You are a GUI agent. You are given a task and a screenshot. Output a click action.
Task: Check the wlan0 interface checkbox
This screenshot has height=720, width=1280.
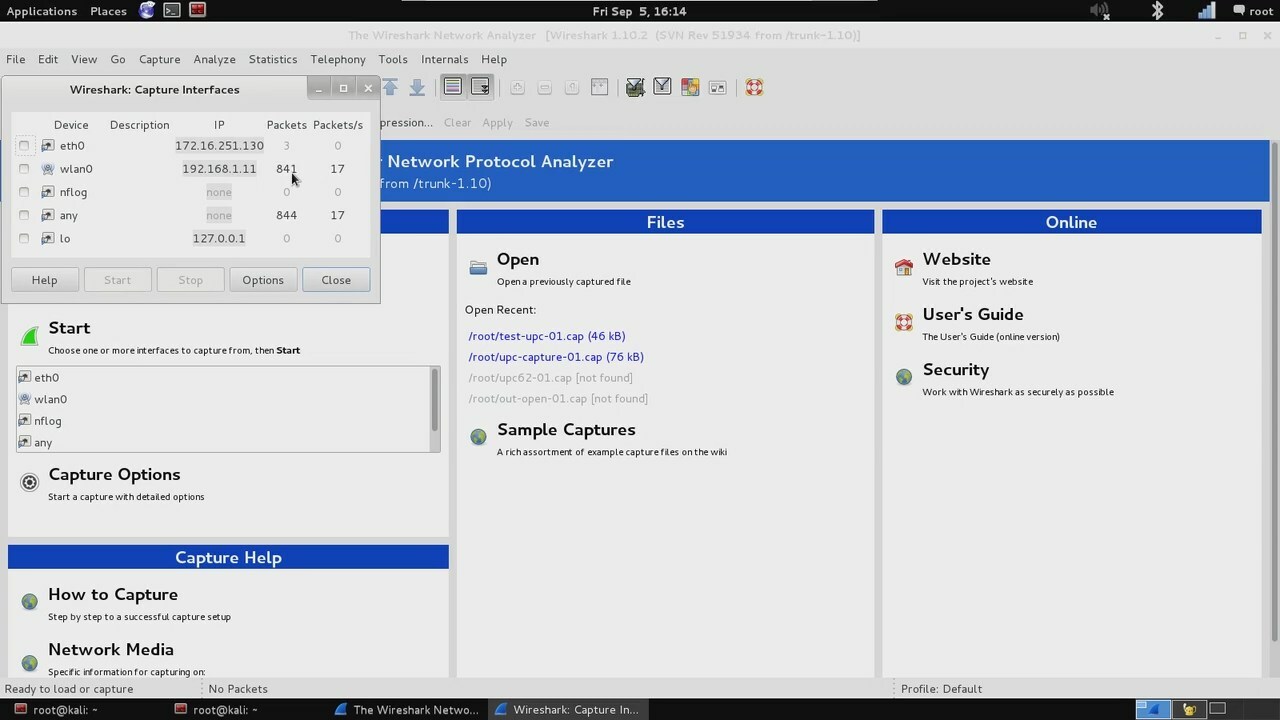[x=24, y=169]
